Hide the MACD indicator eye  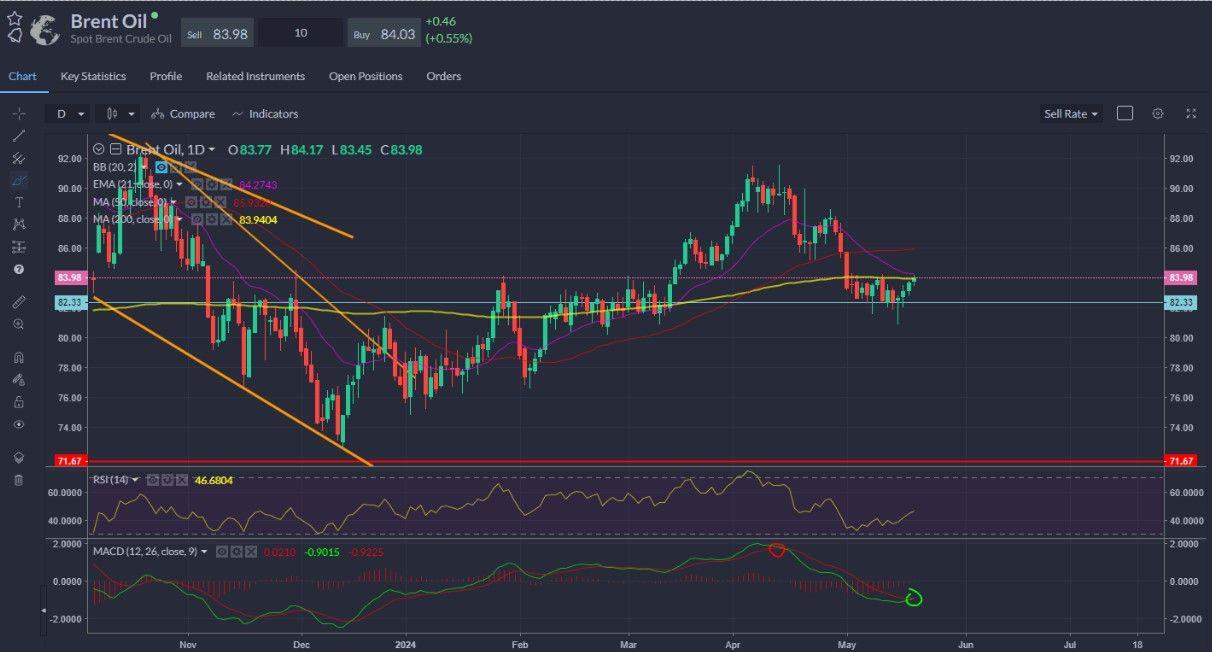[220, 551]
